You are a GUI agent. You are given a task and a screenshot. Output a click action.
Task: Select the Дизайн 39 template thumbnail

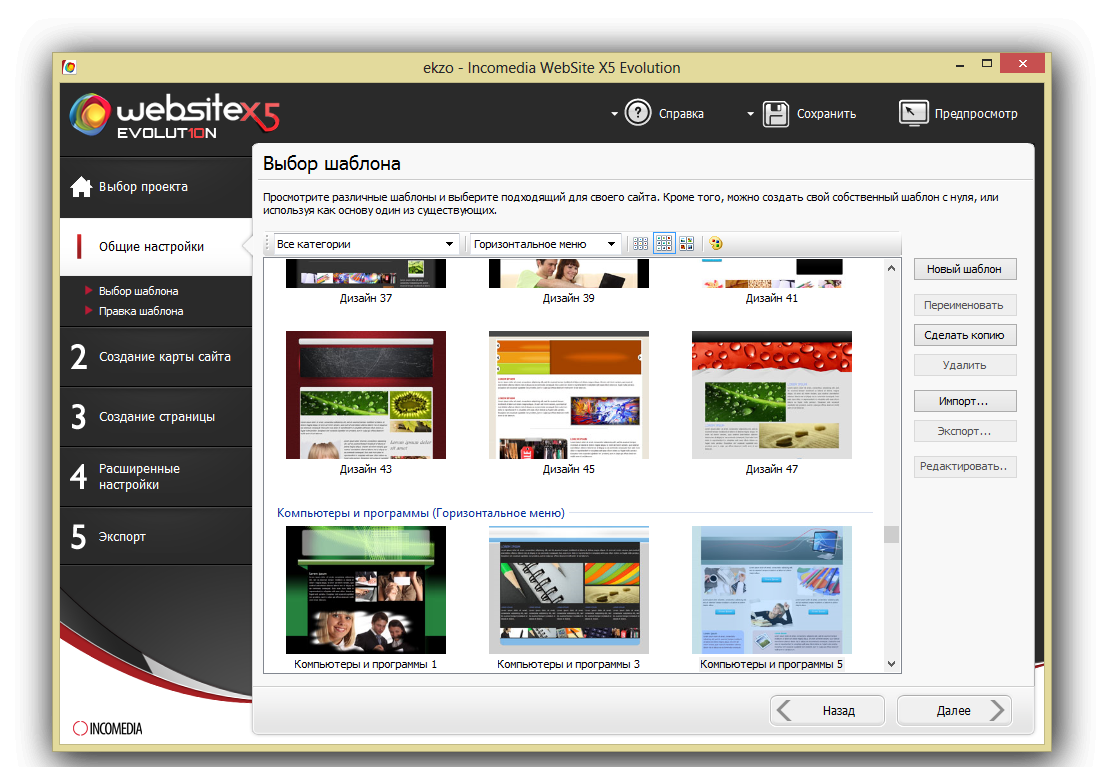[569, 273]
